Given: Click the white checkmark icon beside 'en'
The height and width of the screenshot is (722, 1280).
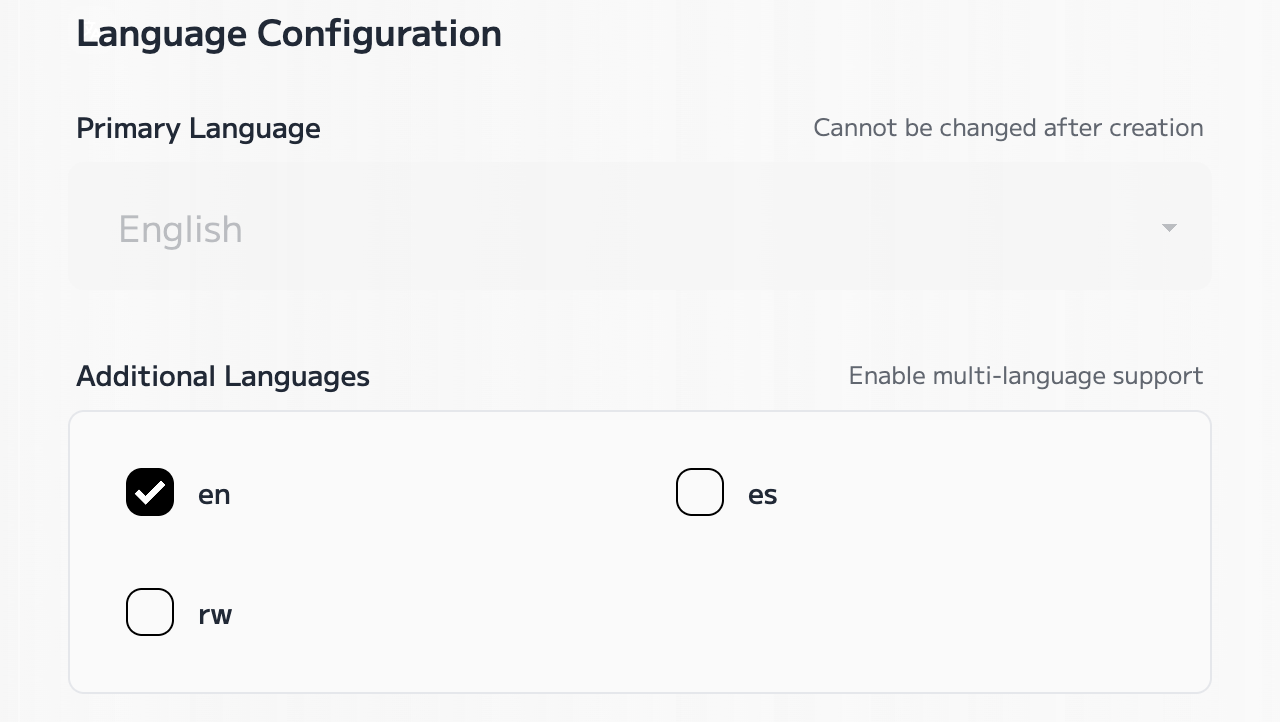Looking at the screenshot, I should point(150,492).
